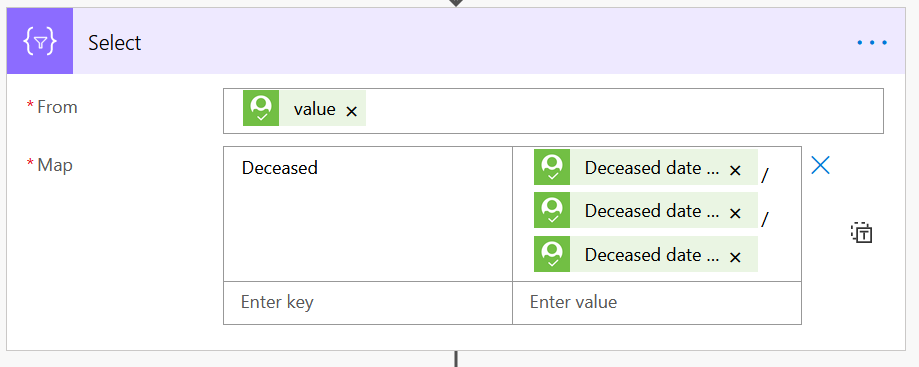Screen dimensions: 919x367
Task: Select the third Deceased date token label
Action: coord(652,255)
